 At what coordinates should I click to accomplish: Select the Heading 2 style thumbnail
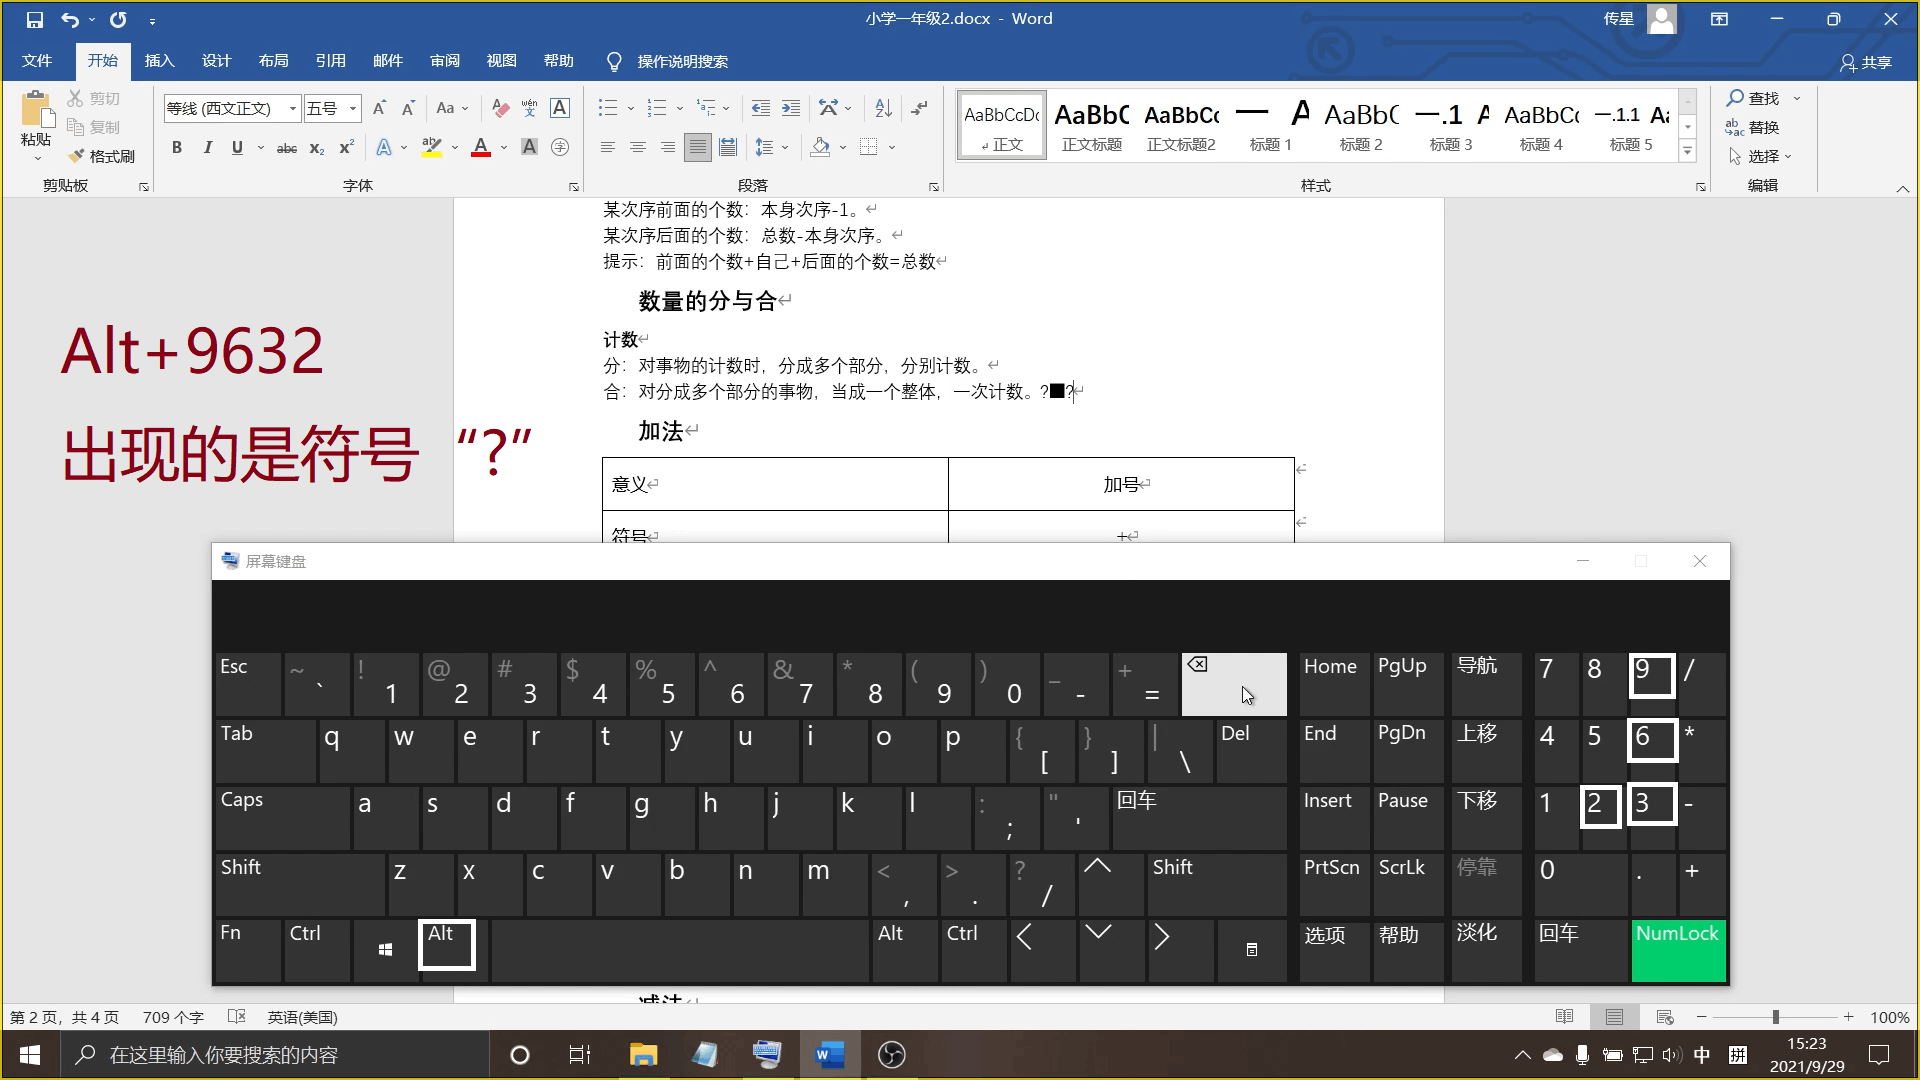pos(1361,125)
